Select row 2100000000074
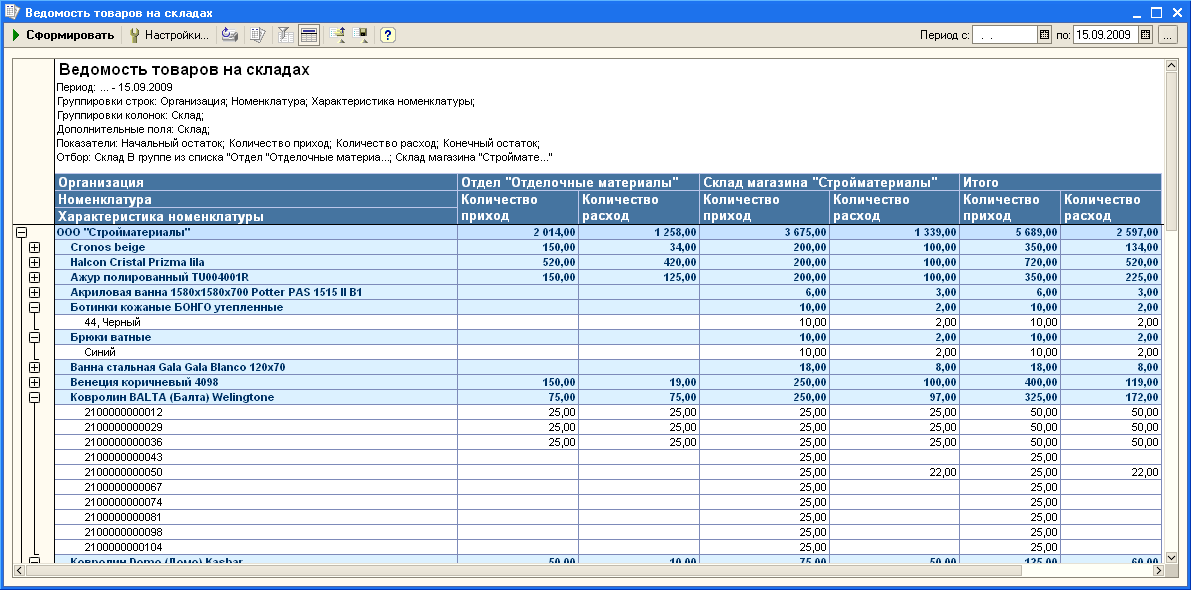1191x590 pixels. coord(608,502)
